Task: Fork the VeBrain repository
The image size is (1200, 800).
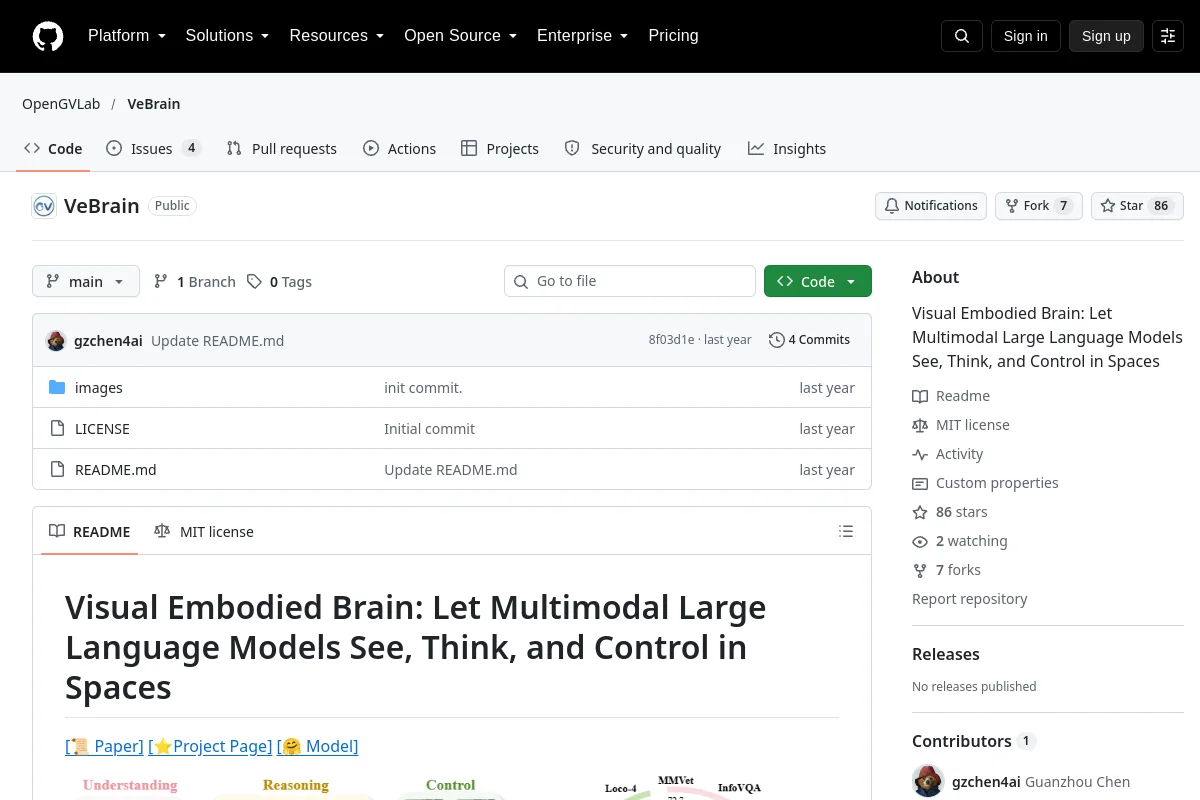Action: 1039,206
